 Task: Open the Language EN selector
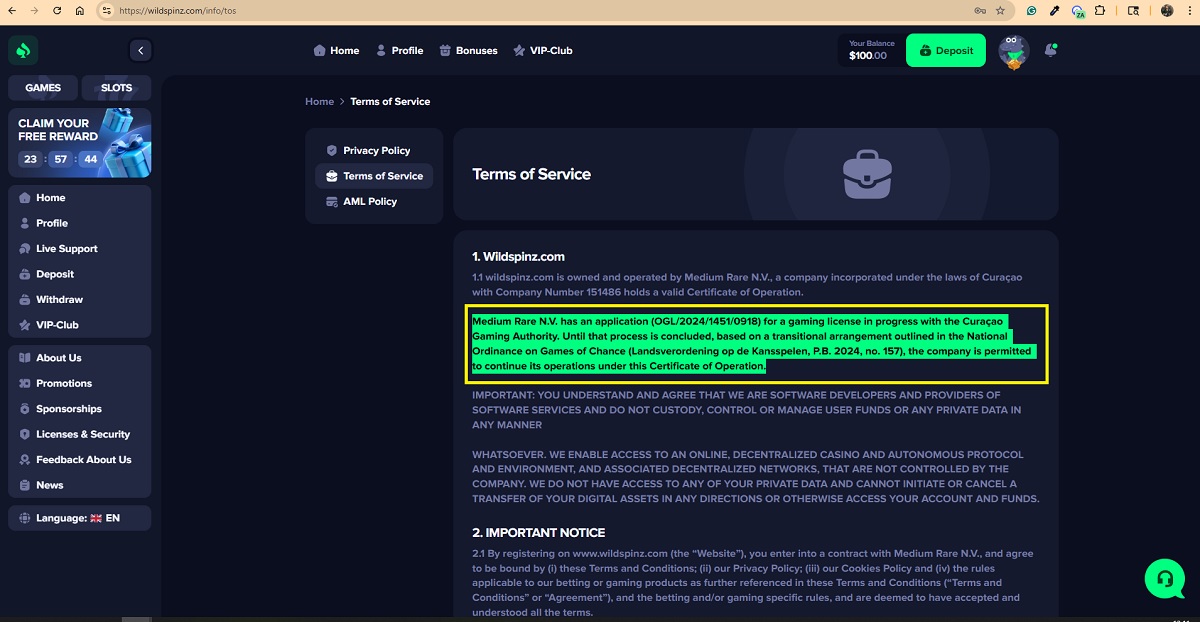80,518
